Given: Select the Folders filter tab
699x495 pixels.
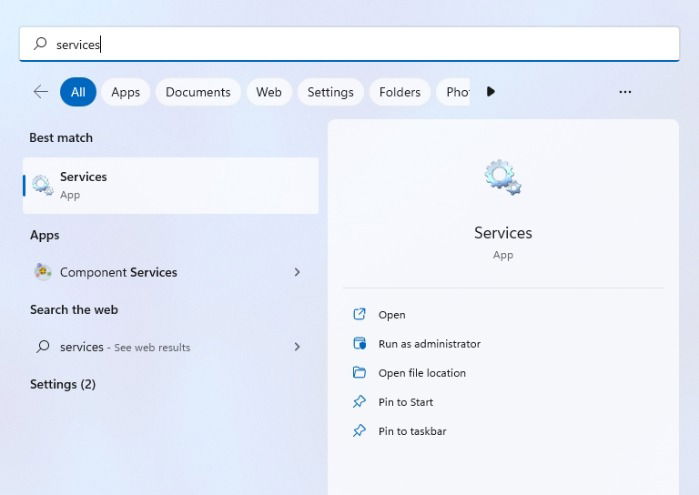Looking at the screenshot, I should pyautogui.click(x=400, y=92).
